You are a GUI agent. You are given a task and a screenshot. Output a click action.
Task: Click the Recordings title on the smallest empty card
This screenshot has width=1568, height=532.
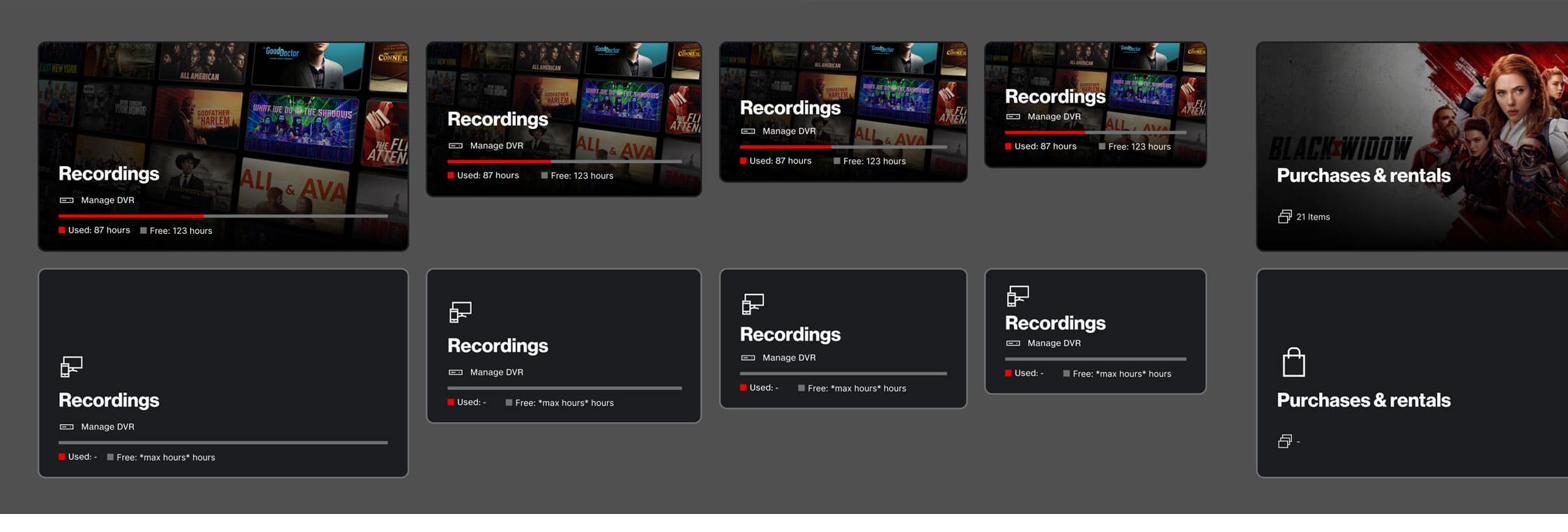coord(1055,323)
